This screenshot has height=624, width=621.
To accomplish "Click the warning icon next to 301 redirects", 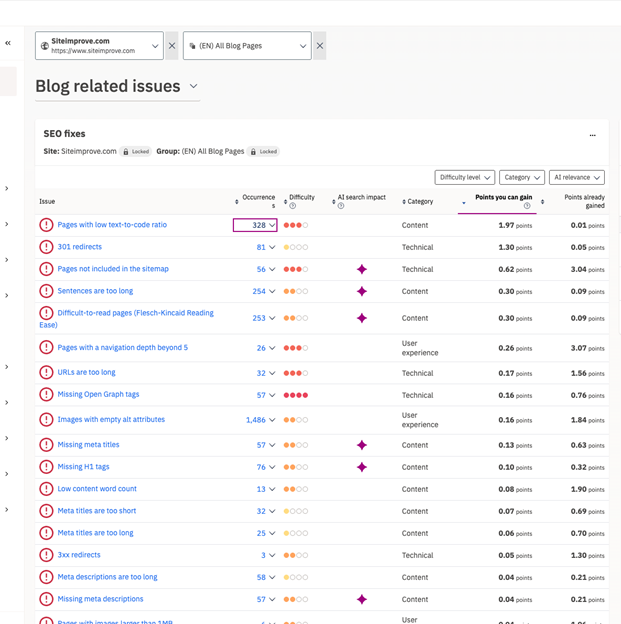I will pos(46,247).
